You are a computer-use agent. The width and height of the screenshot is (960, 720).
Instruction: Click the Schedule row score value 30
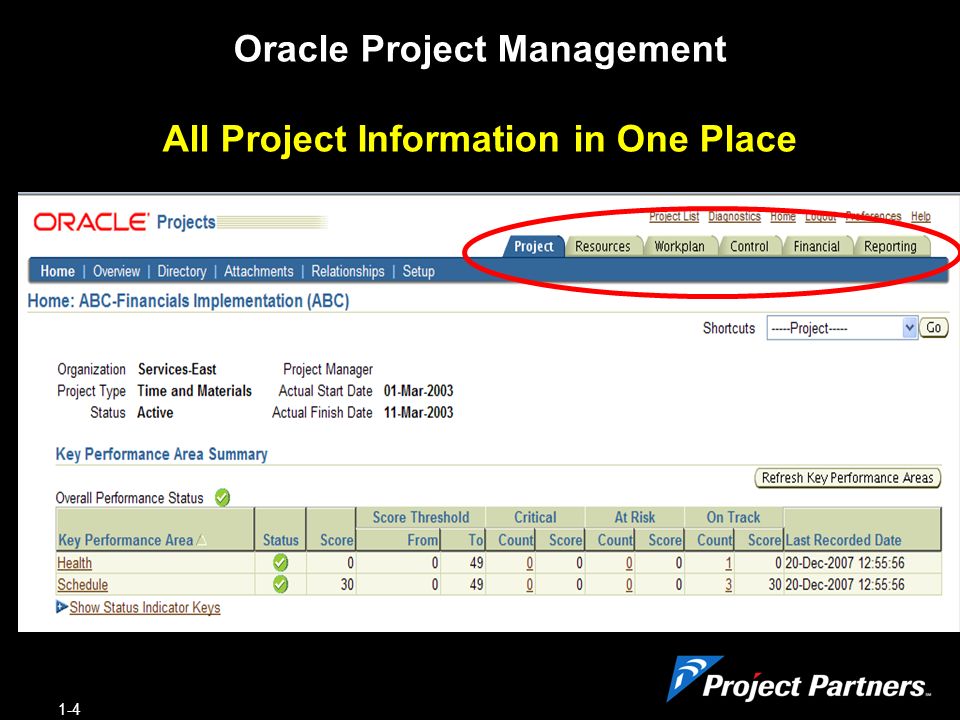pyautogui.click(x=347, y=585)
